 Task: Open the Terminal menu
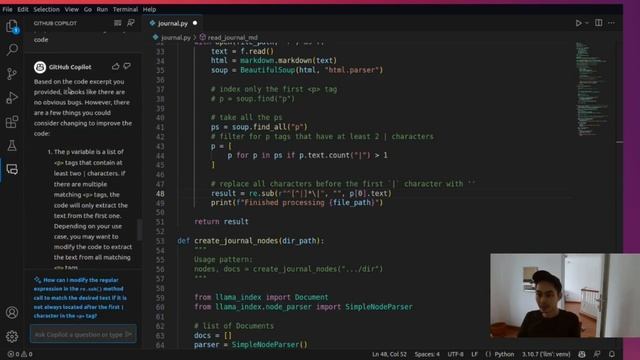(125, 9)
